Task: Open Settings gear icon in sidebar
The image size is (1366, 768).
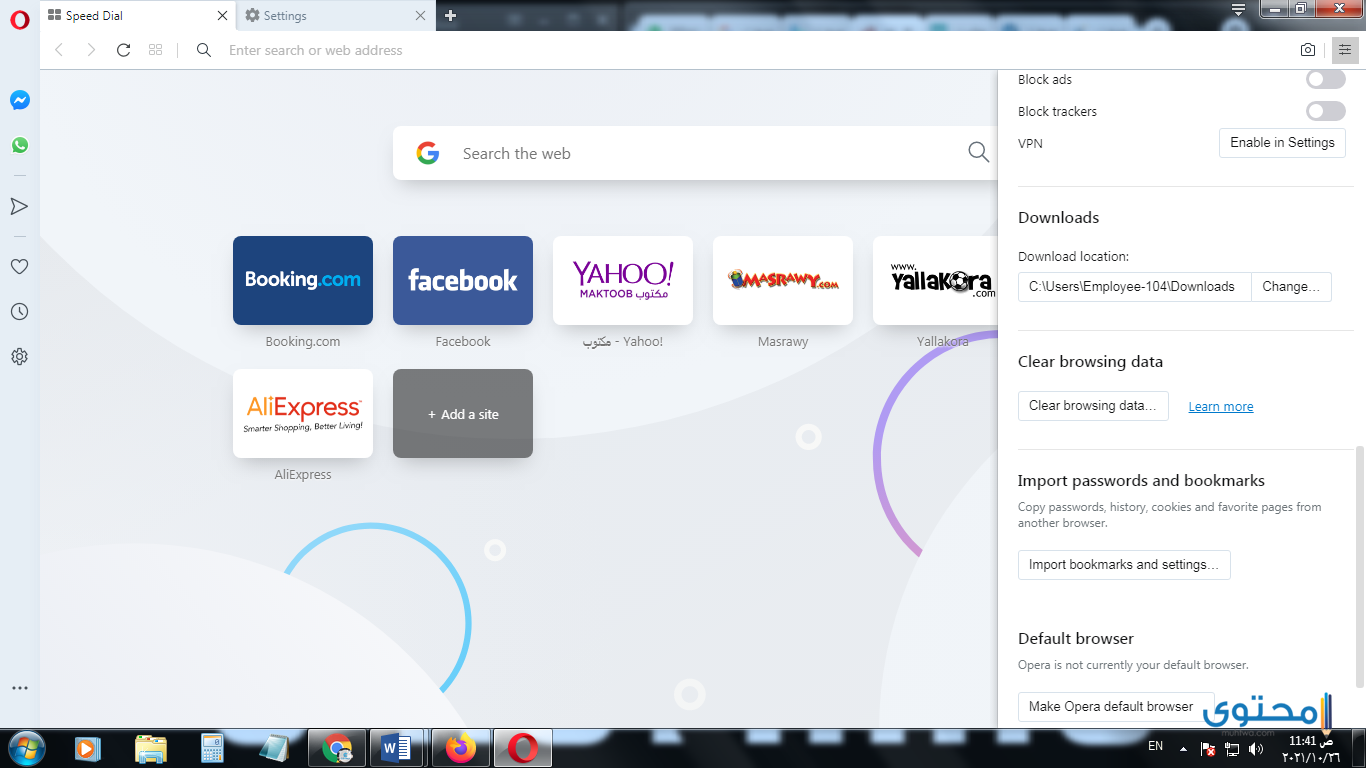Action: click(x=19, y=357)
